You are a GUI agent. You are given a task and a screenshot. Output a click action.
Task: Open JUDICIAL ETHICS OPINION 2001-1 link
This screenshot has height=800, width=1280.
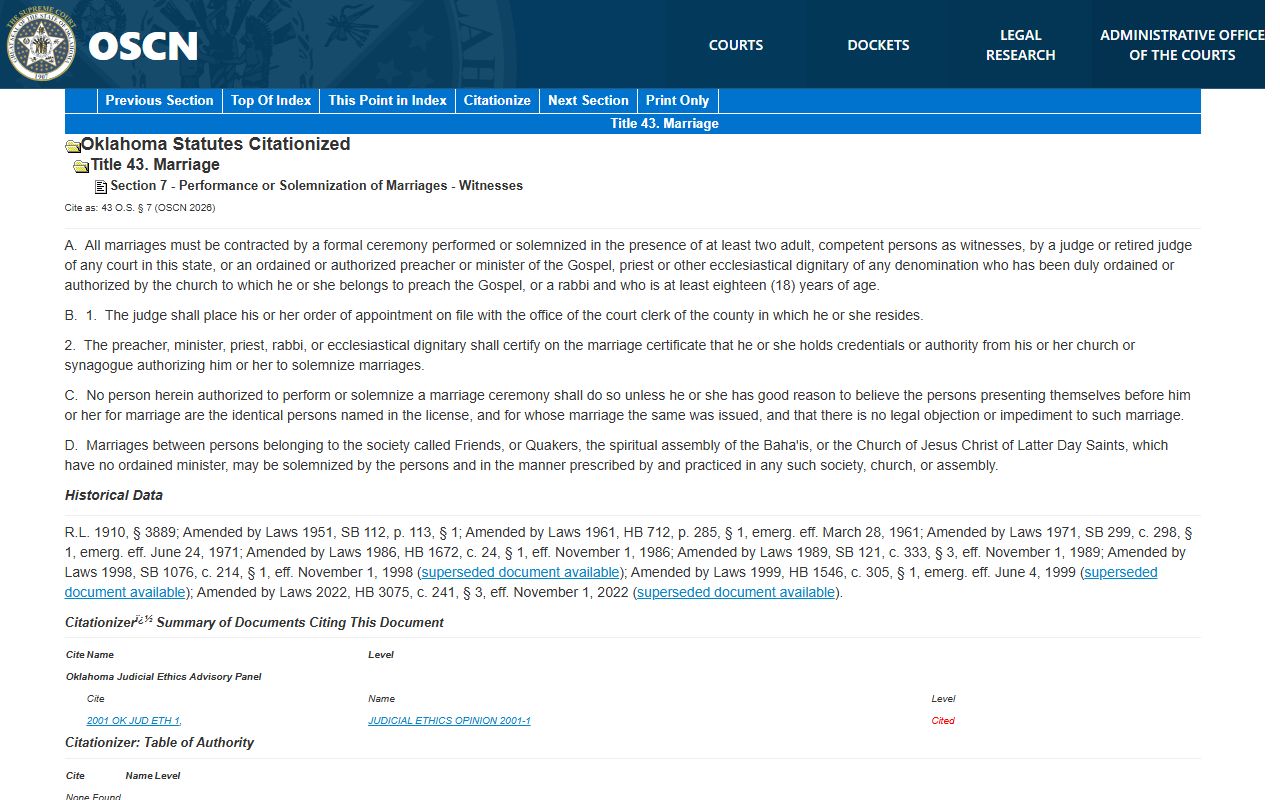pyautogui.click(x=449, y=721)
